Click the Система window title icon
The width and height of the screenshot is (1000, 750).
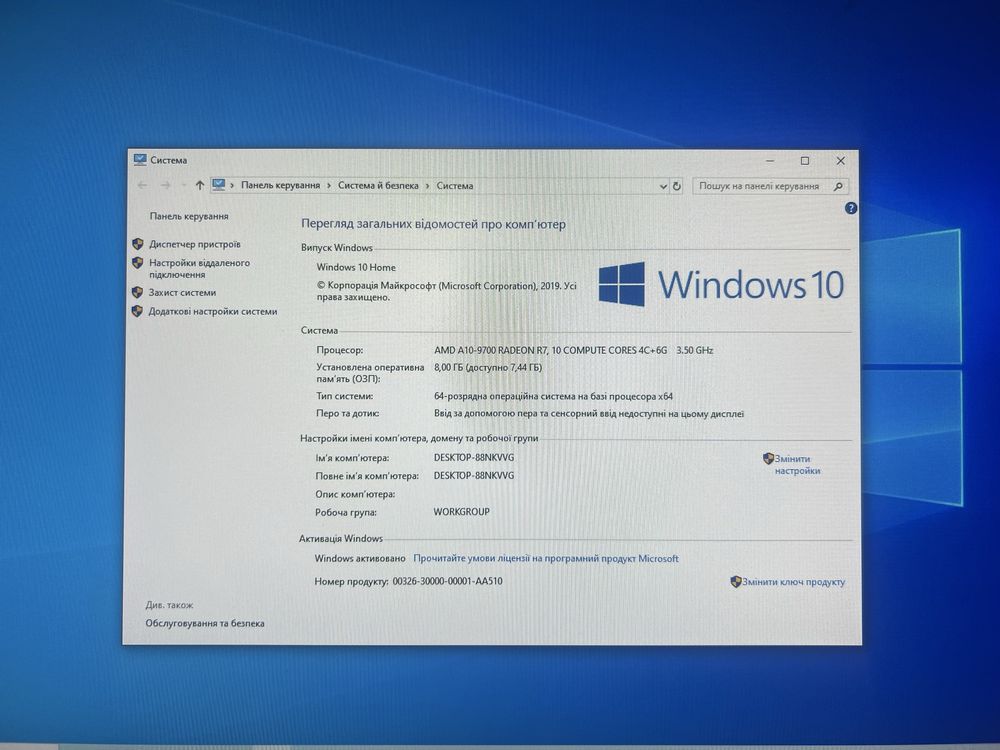pos(140,159)
